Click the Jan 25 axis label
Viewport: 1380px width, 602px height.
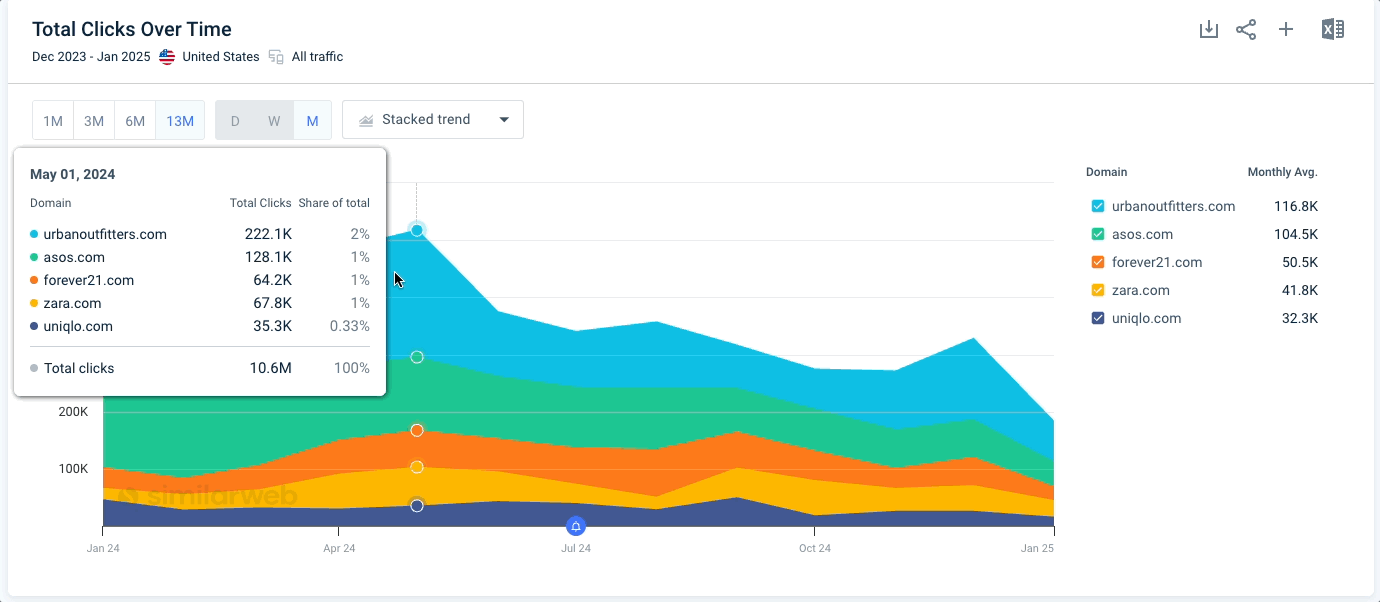pos(1037,548)
